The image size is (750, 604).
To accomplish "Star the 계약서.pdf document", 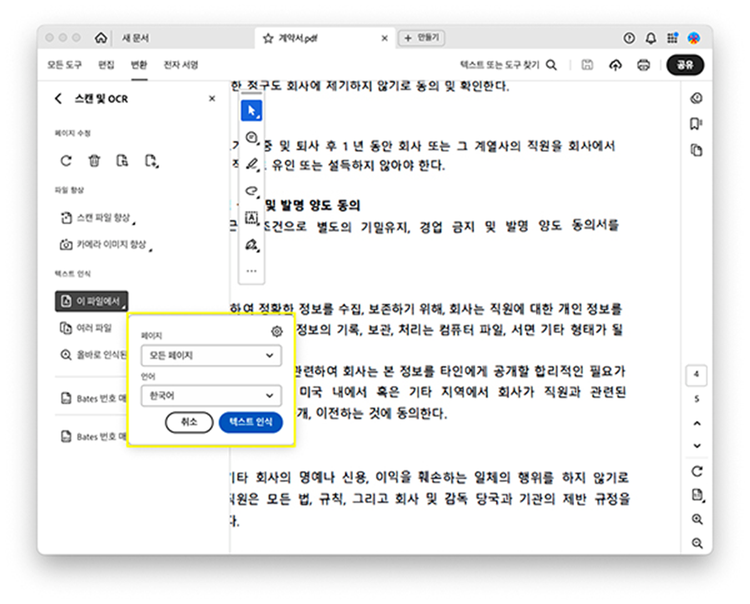I will point(268,38).
